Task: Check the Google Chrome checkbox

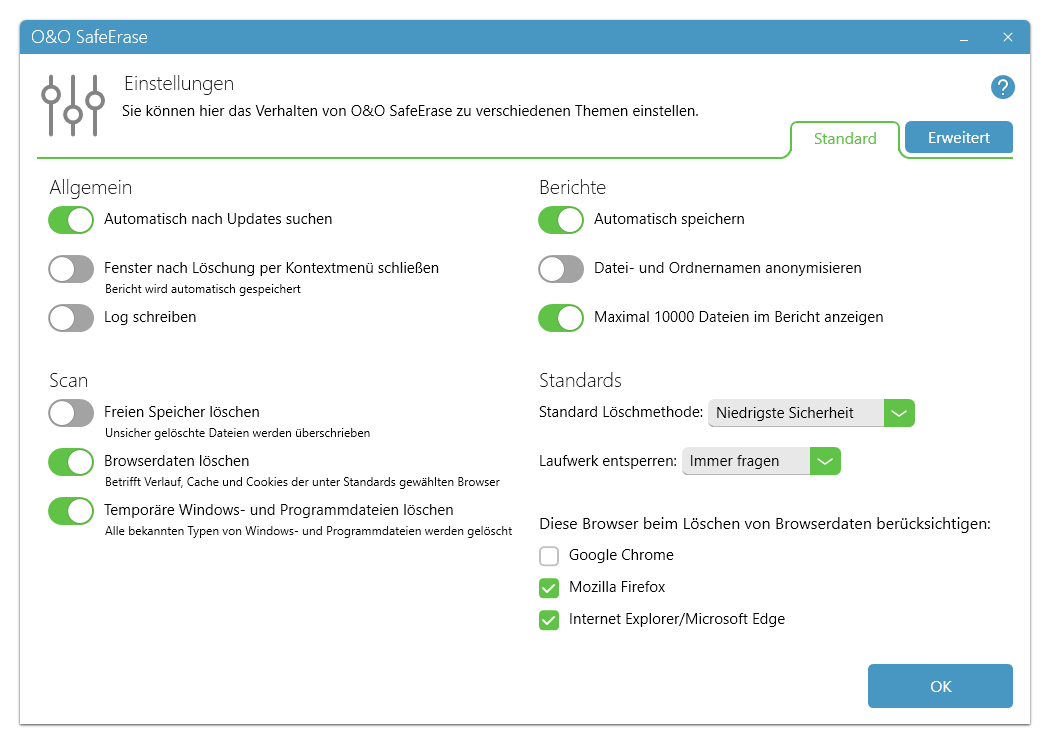Action: pyautogui.click(x=549, y=556)
